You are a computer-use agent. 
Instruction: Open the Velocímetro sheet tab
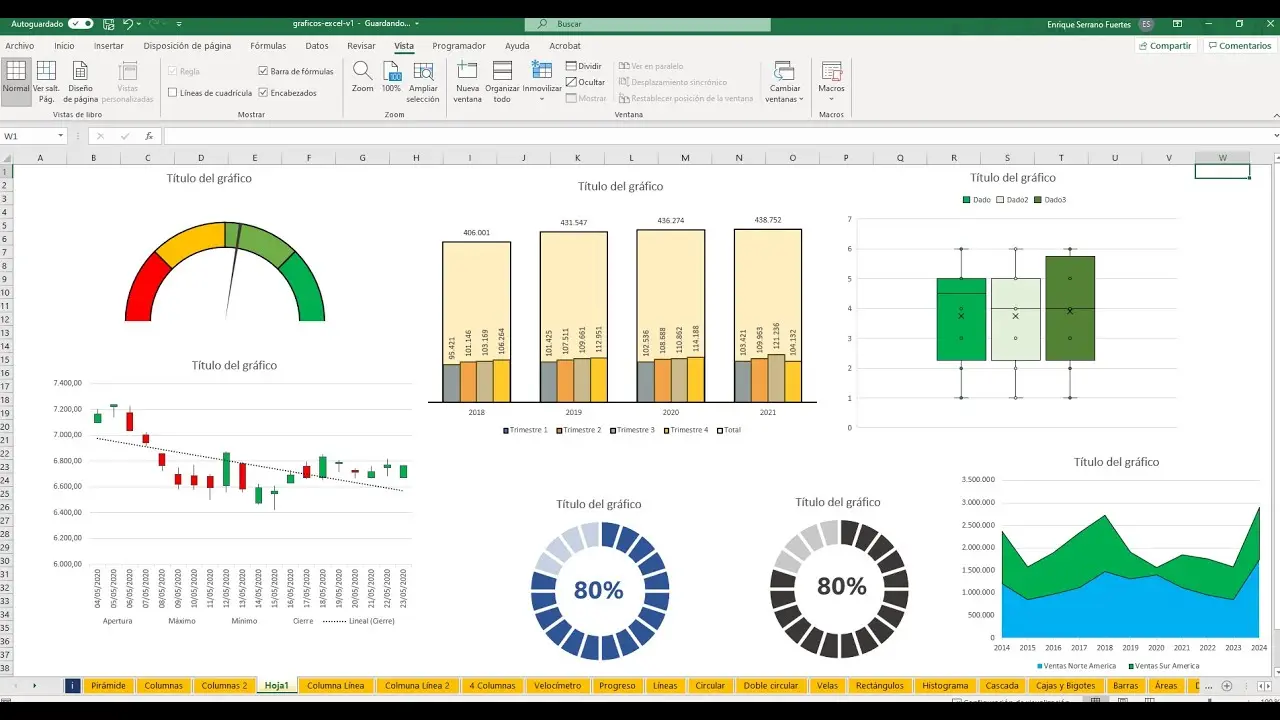[557, 686]
